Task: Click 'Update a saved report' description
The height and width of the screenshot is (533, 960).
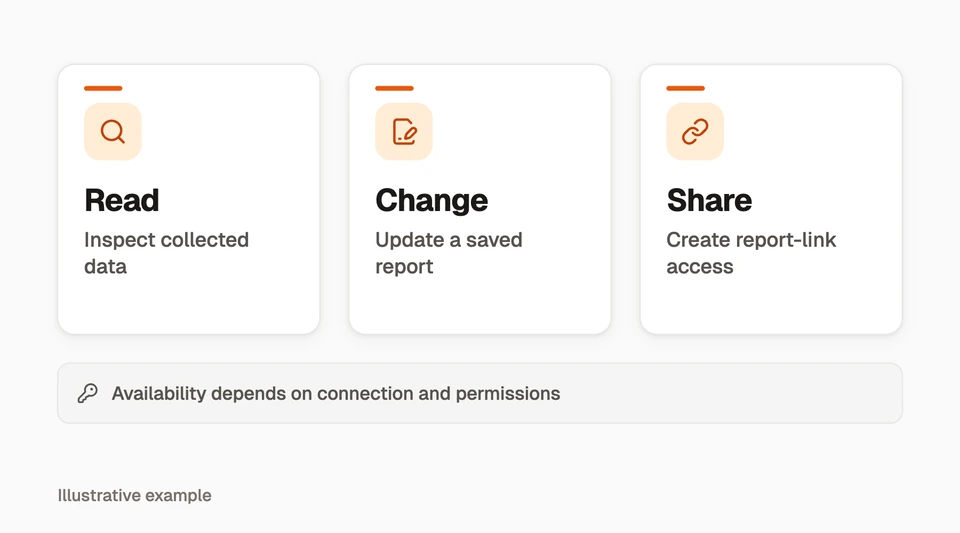Action: 449,253
